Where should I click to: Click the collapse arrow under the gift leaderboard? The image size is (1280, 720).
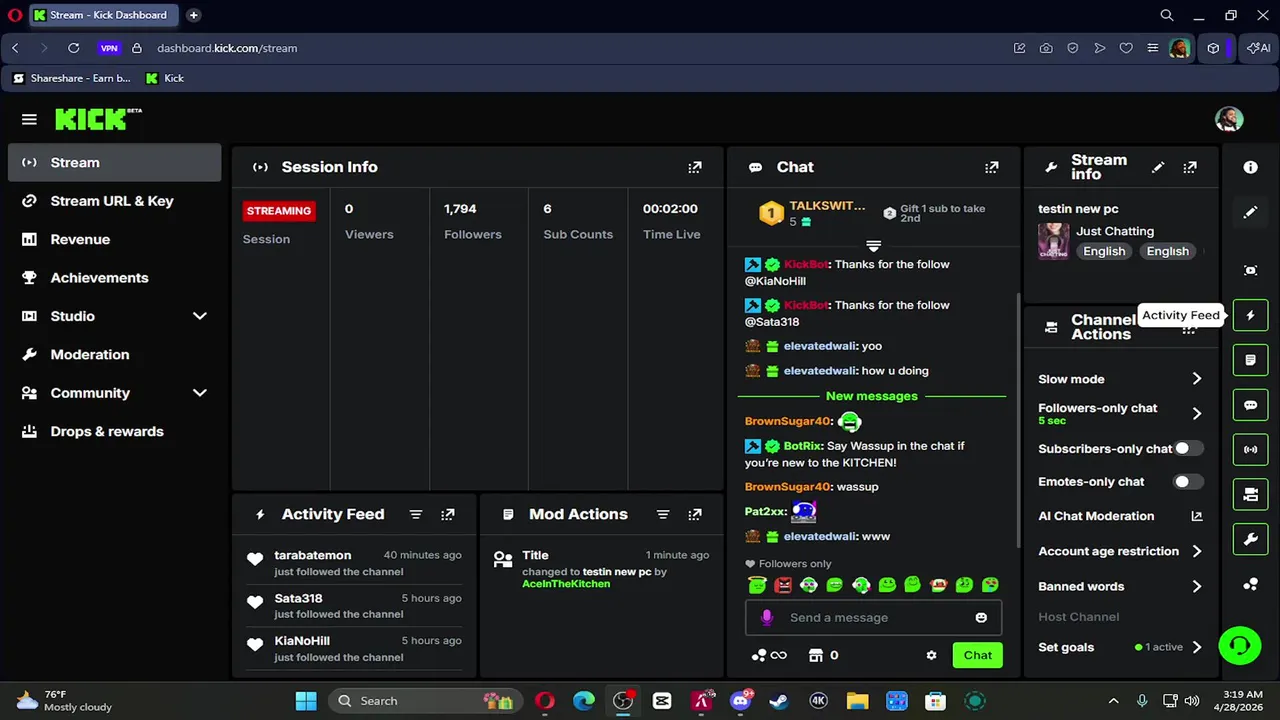pyautogui.click(x=873, y=245)
